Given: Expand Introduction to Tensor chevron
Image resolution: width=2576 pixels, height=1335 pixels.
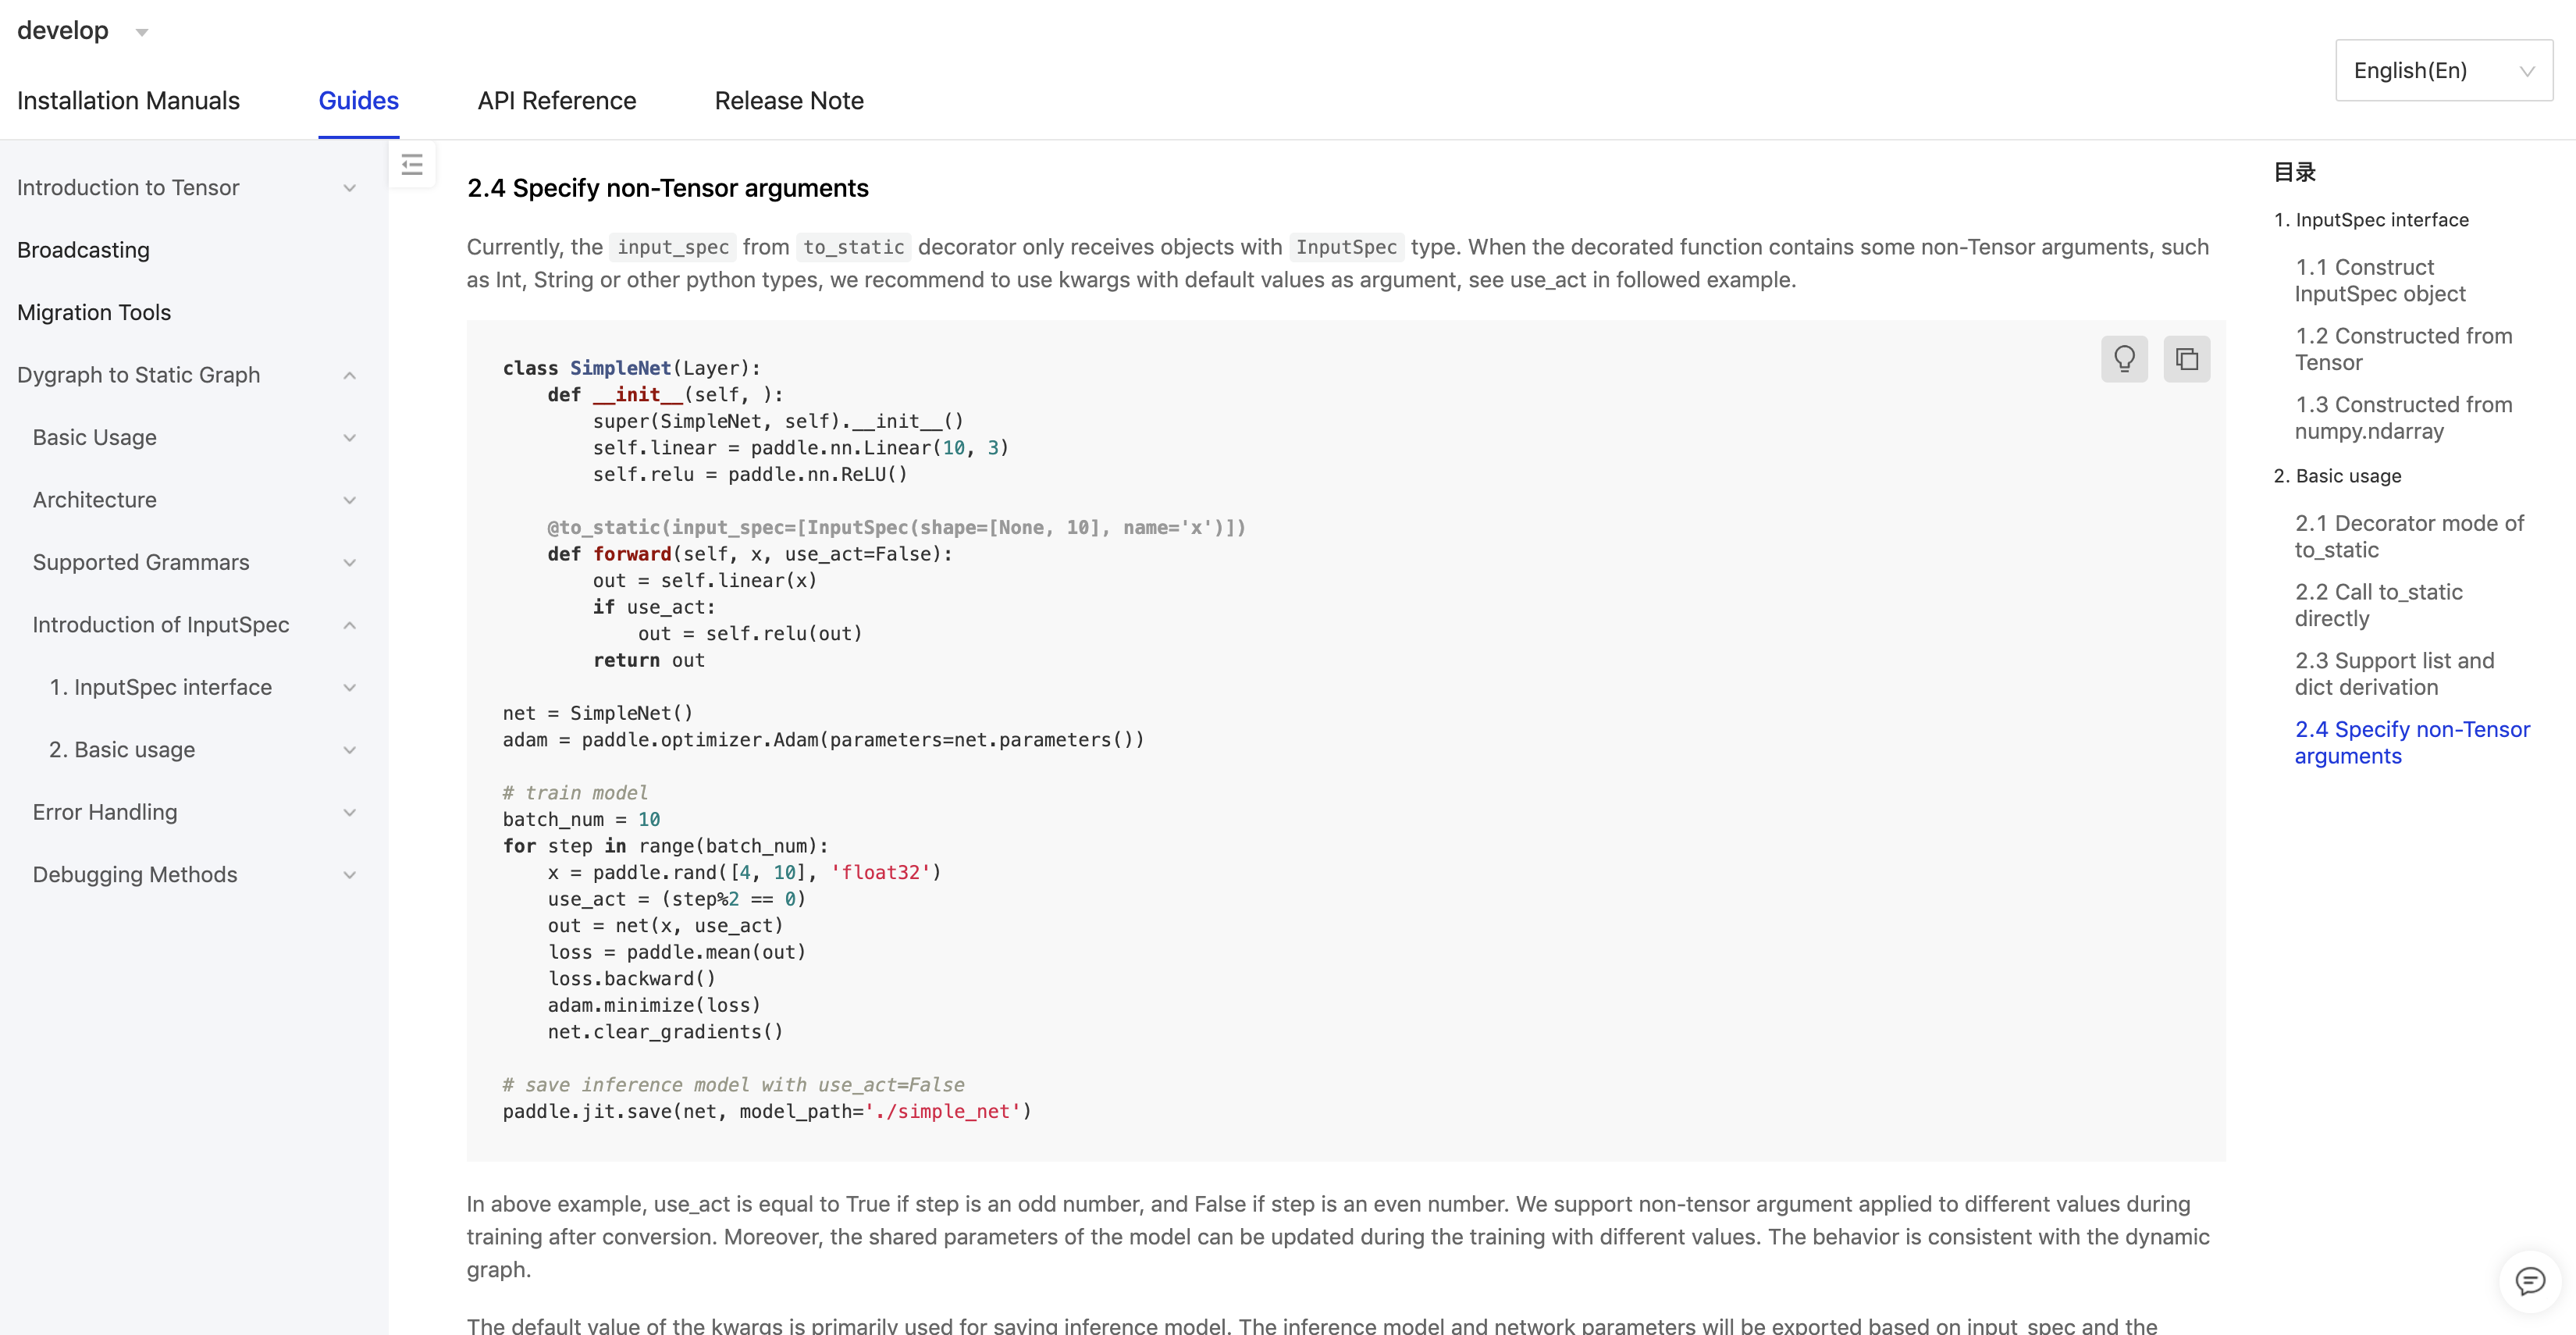Looking at the screenshot, I should coord(349,188).
